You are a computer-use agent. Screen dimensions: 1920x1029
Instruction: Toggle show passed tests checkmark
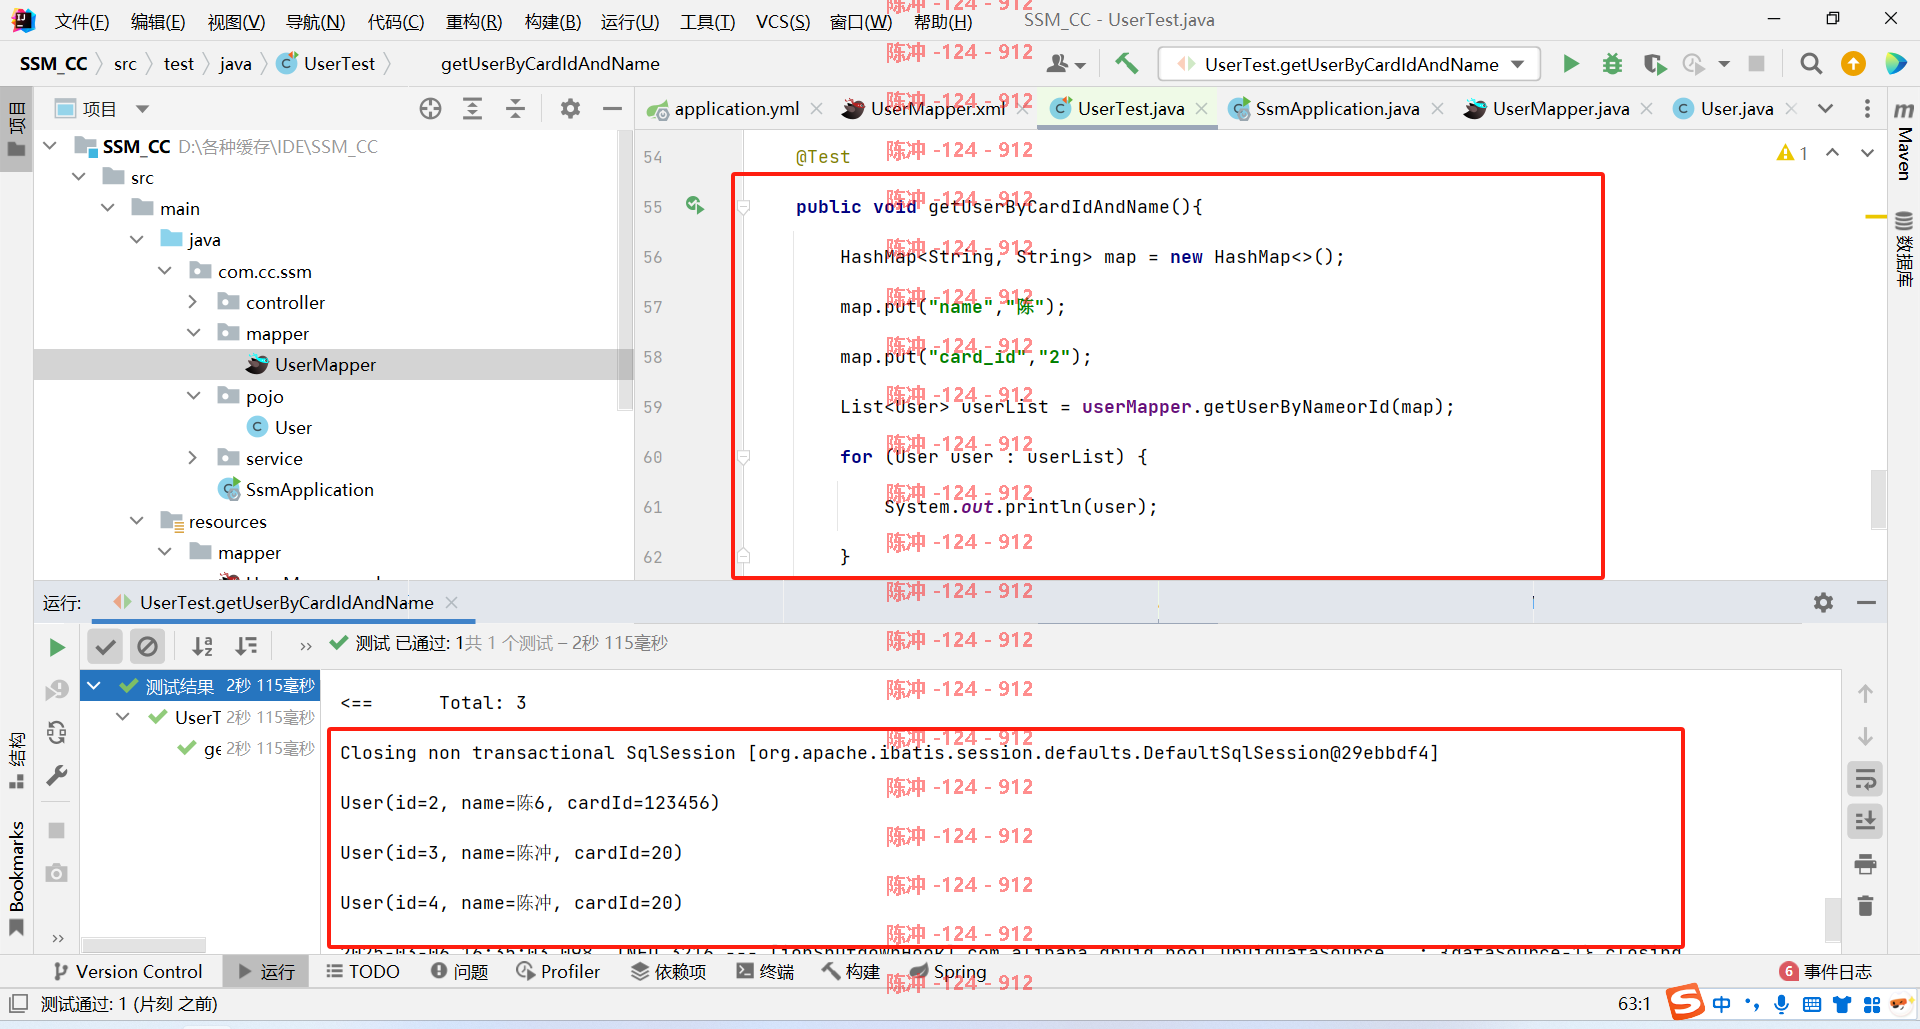105,647
